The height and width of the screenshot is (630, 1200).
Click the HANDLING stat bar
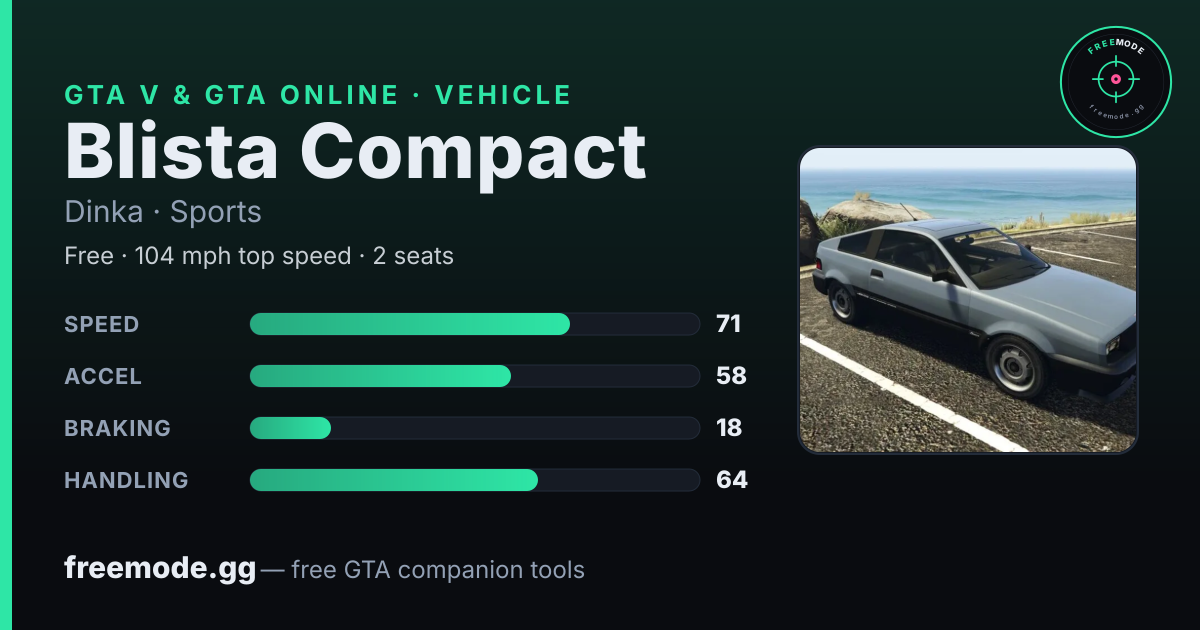pos(474,480)
